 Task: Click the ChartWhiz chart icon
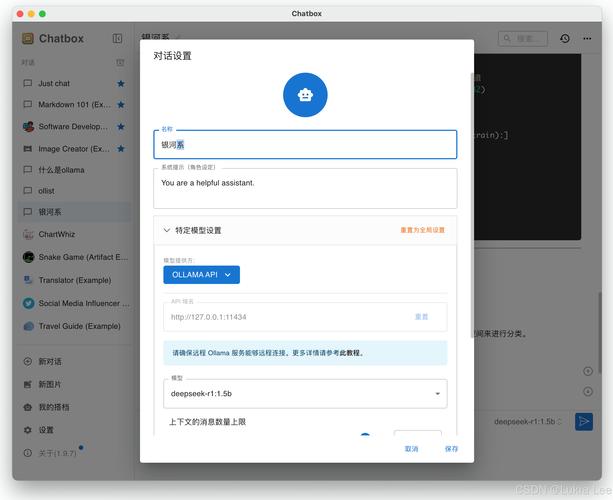pos(28,234)
